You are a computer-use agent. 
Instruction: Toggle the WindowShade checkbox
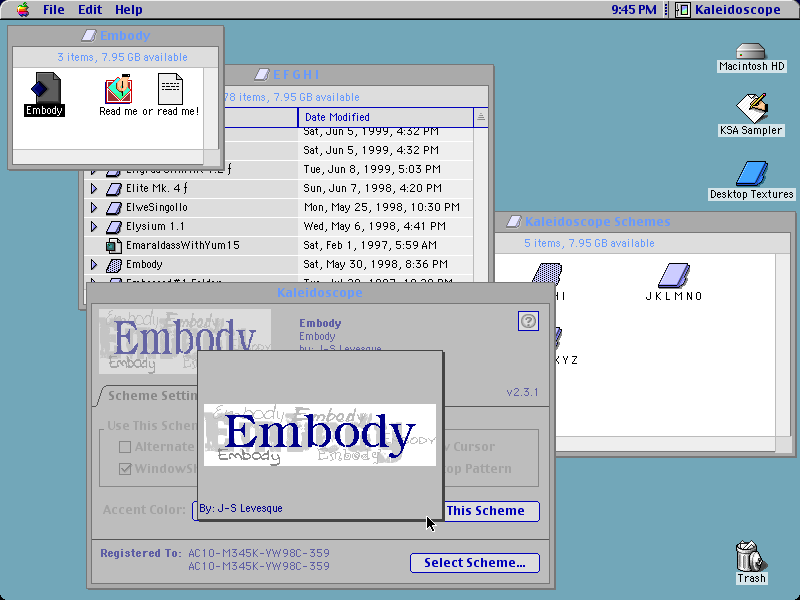(x=125, y=468)
